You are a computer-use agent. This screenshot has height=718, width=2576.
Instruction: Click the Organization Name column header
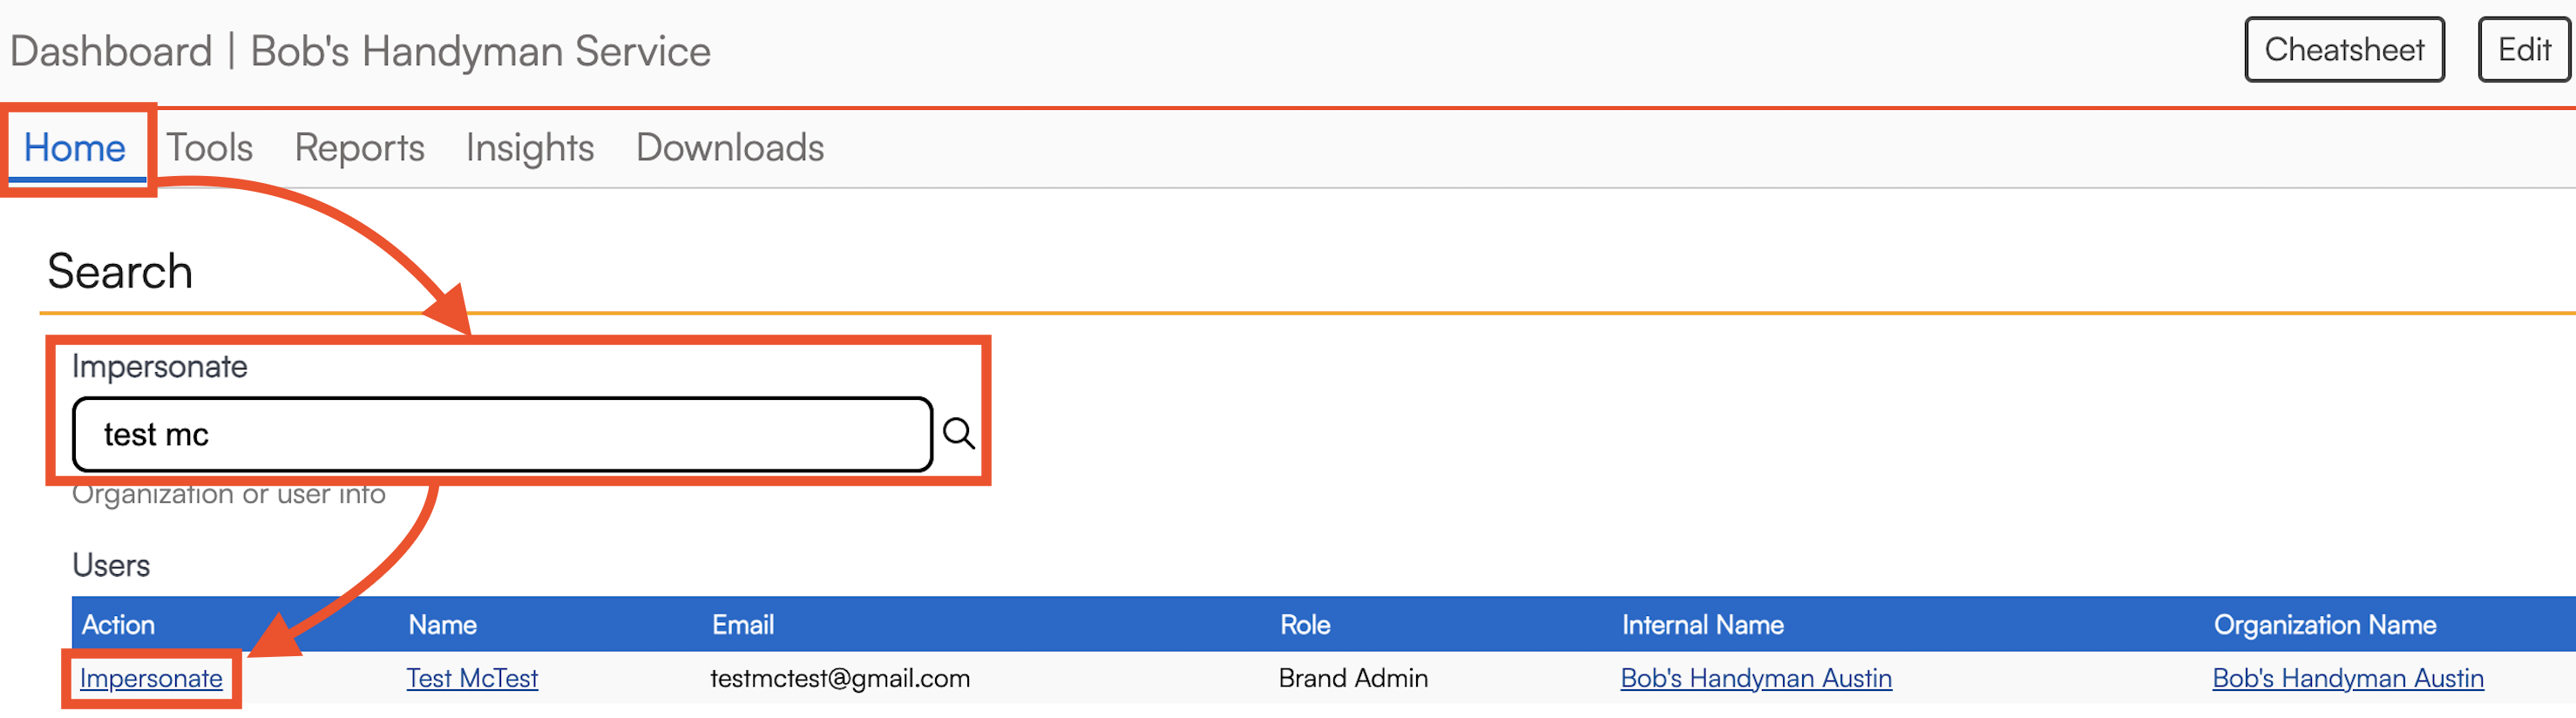tap(2324, 625)
